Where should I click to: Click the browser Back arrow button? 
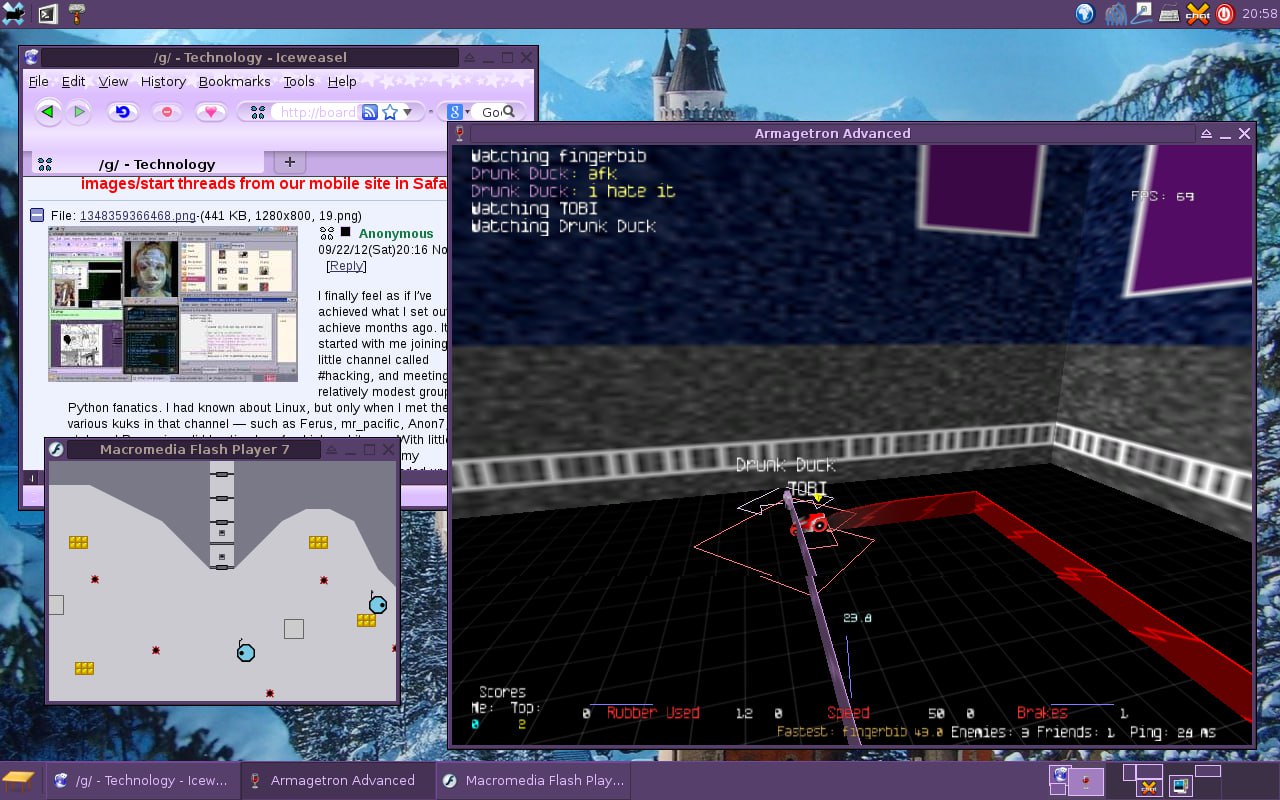coord(47,112)
